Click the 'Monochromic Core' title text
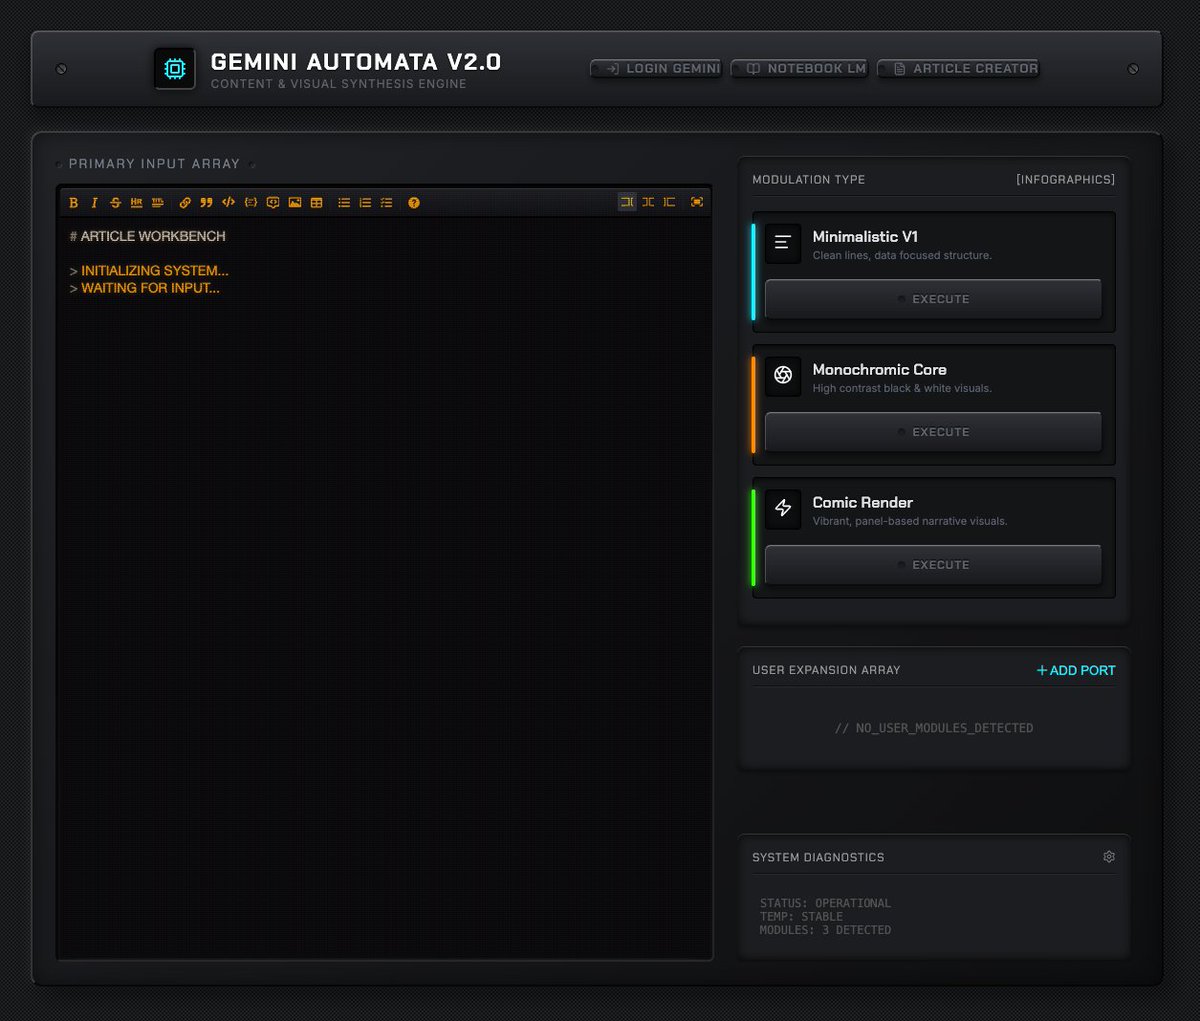Image resolution: width=1200 pixels, height=1021 pixels. point(879,370)
